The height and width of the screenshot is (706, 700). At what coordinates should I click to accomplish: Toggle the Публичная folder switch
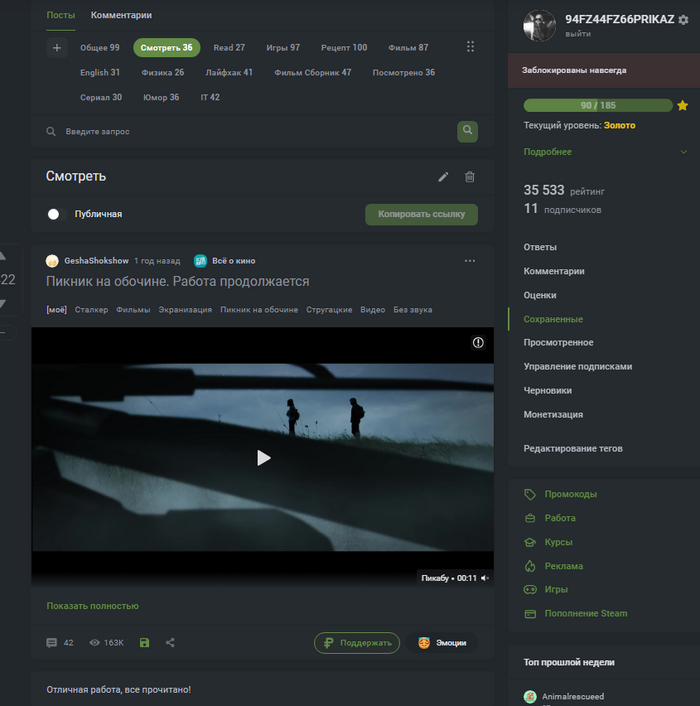point(56,214)
